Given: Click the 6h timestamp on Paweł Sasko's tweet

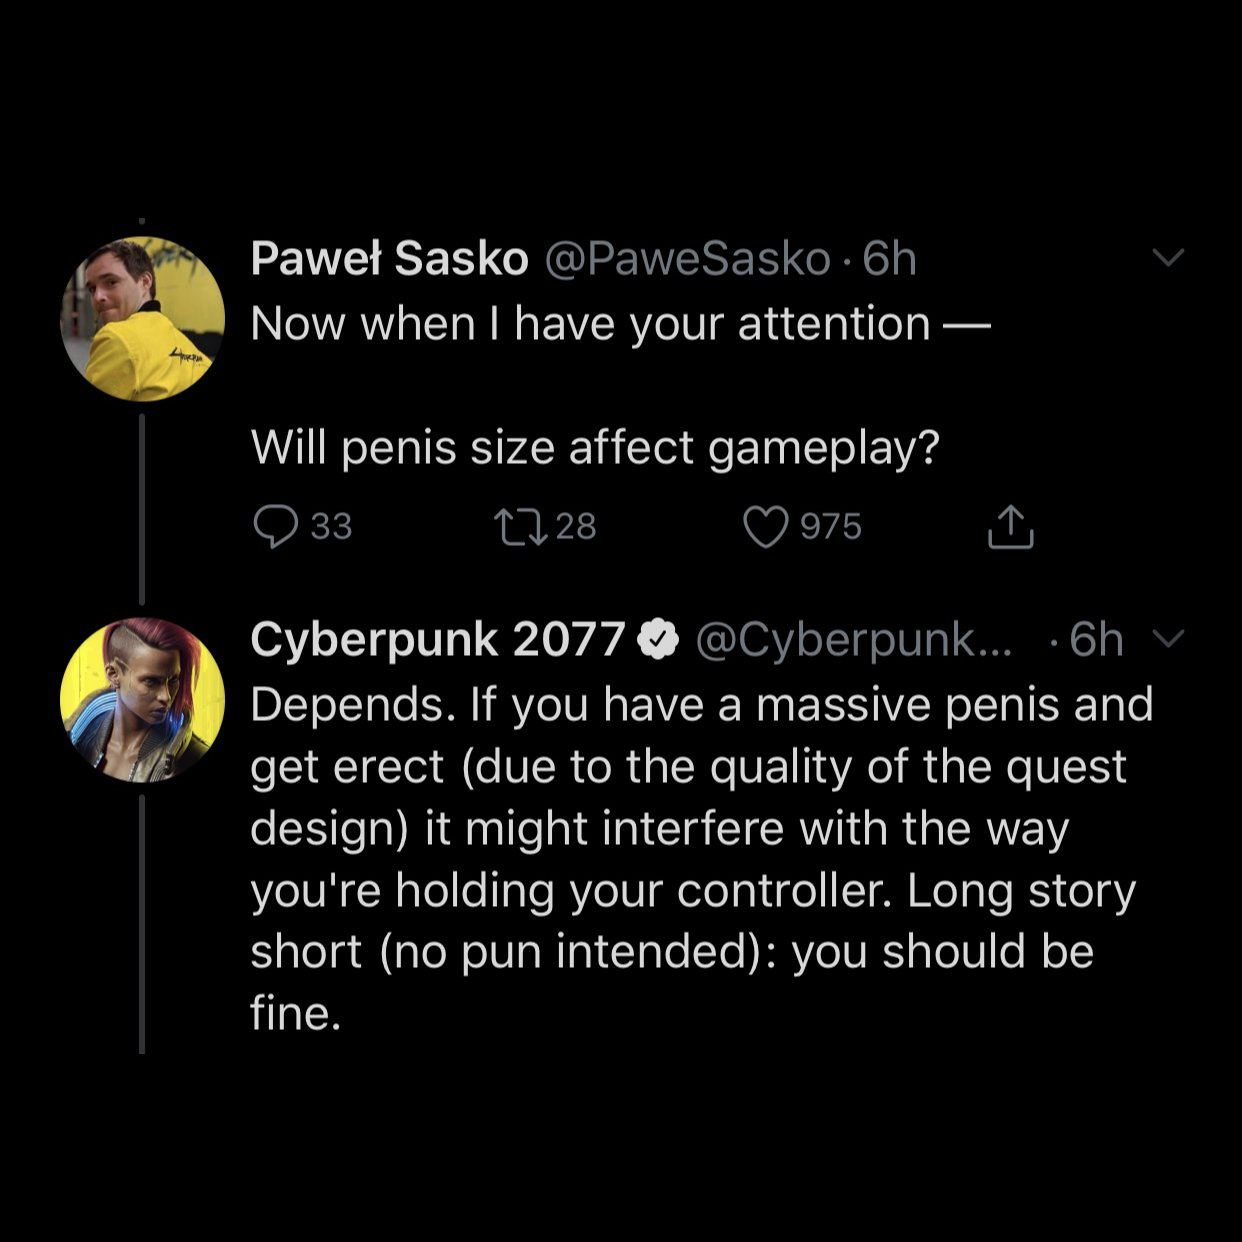Looking at the screenshot, I should [889, 259].
